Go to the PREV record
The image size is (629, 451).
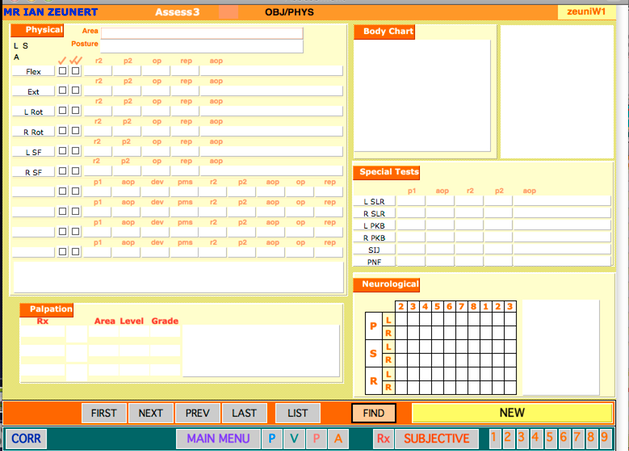click(197, 413)
